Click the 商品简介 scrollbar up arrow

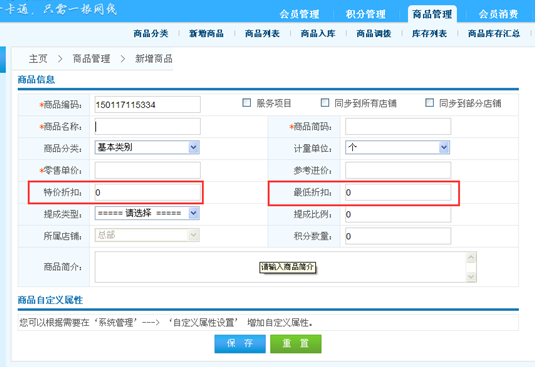pos(471,258)
